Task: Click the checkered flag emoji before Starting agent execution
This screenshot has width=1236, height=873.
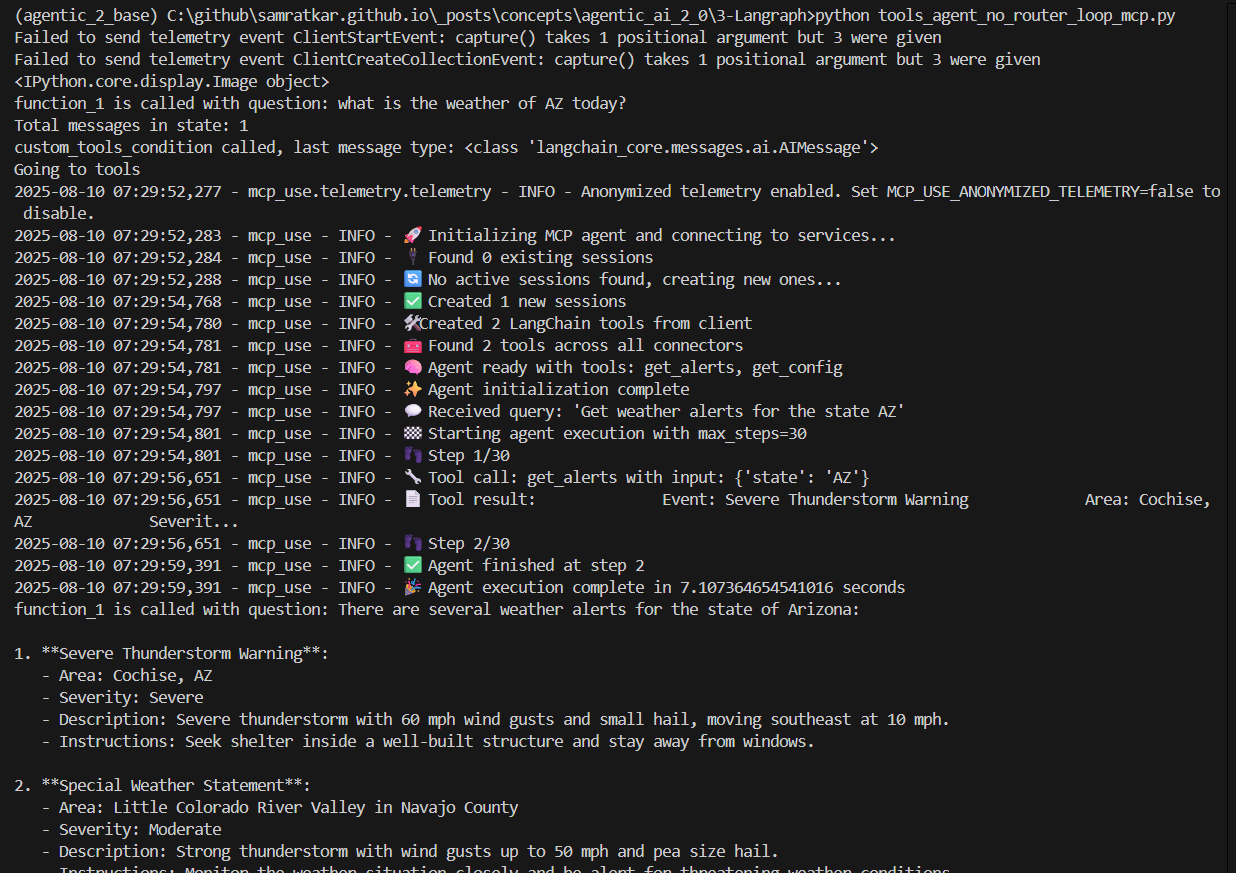Action: tap(412, 434)
